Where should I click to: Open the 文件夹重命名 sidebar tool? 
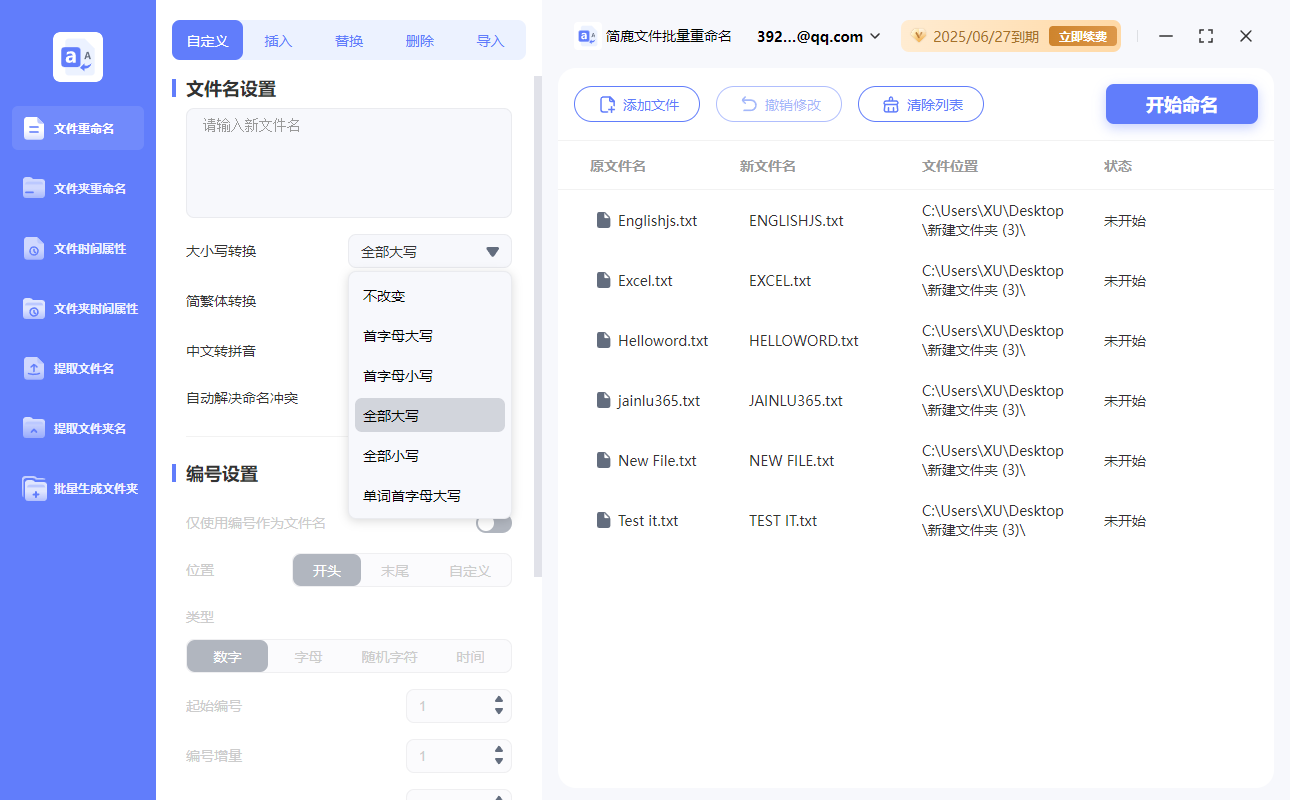click(x=77, y=188)
